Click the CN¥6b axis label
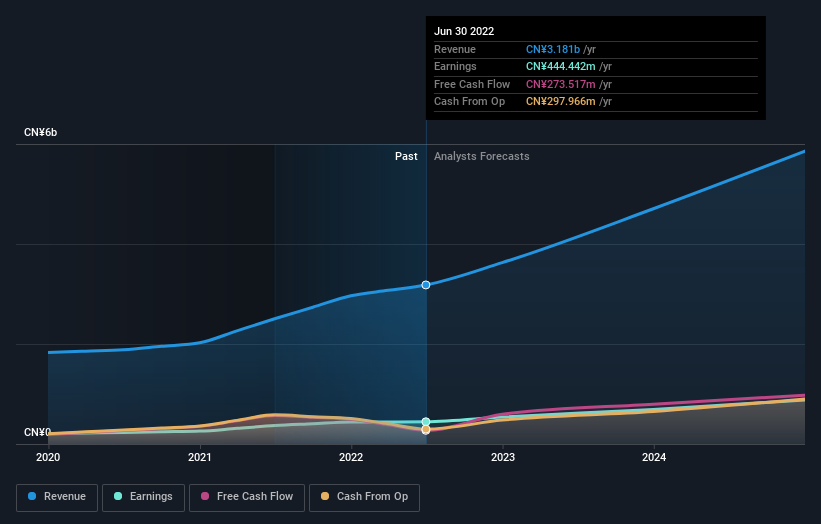The image size is (821, 524). tap(40, 132)
